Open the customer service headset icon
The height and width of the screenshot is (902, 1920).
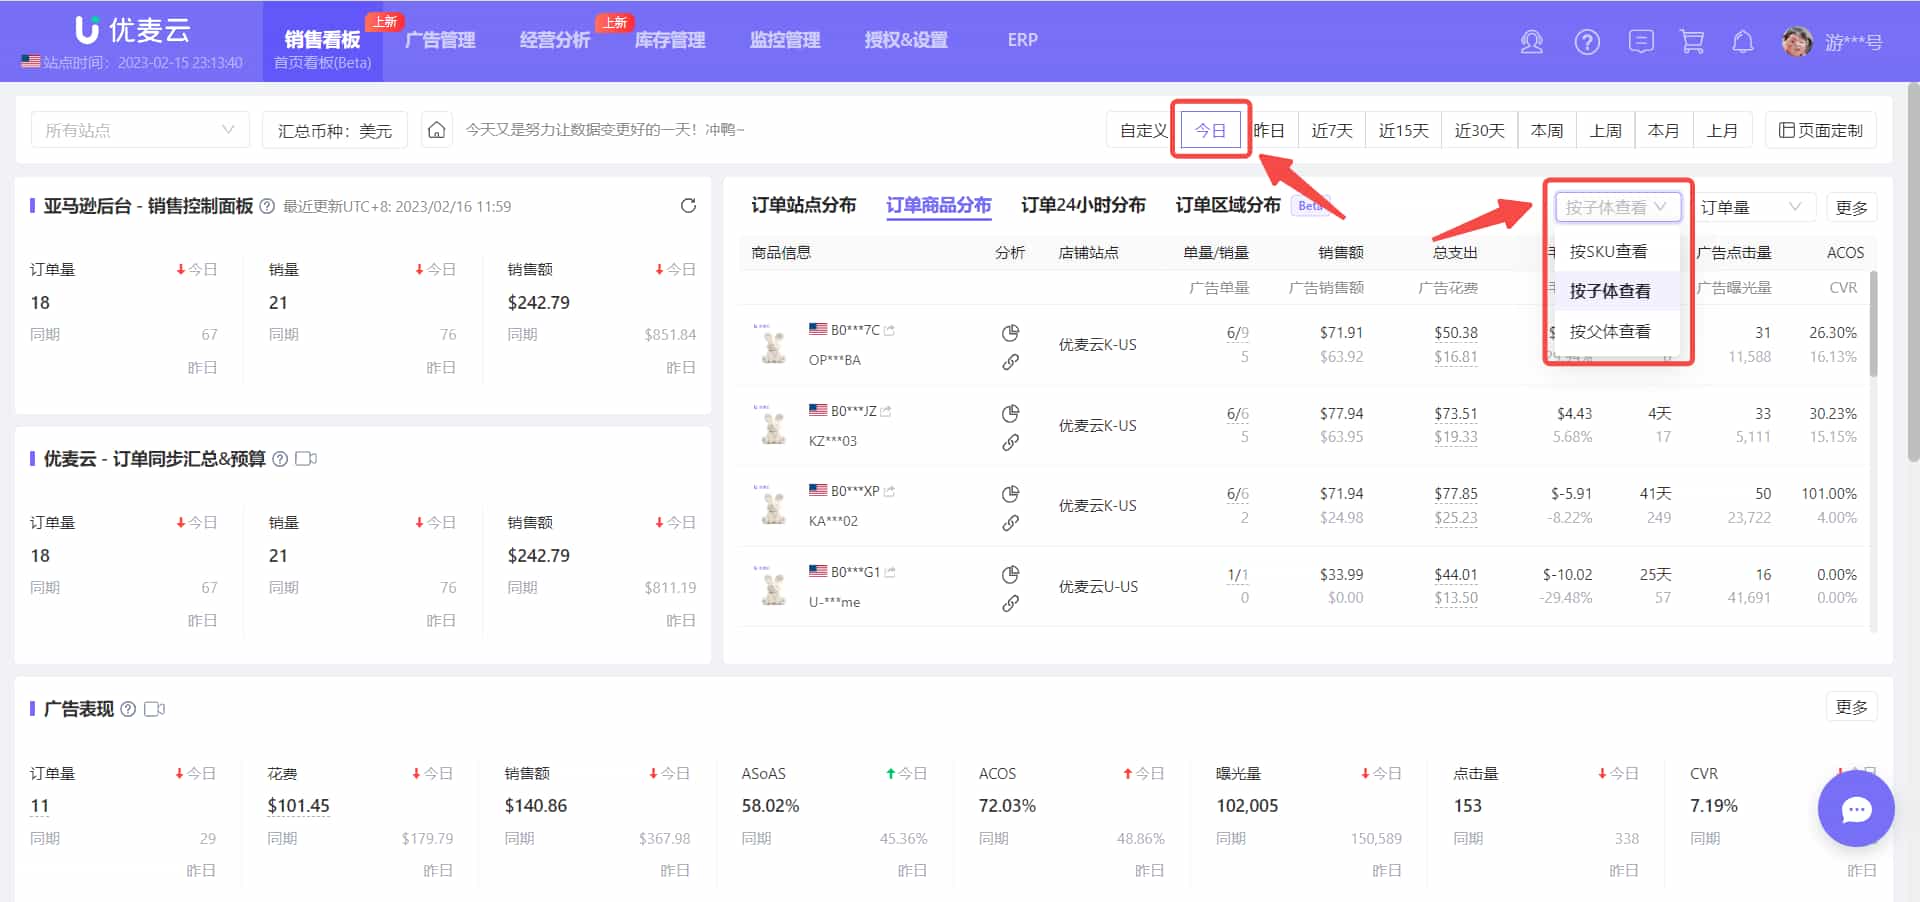click(1531, 42)
